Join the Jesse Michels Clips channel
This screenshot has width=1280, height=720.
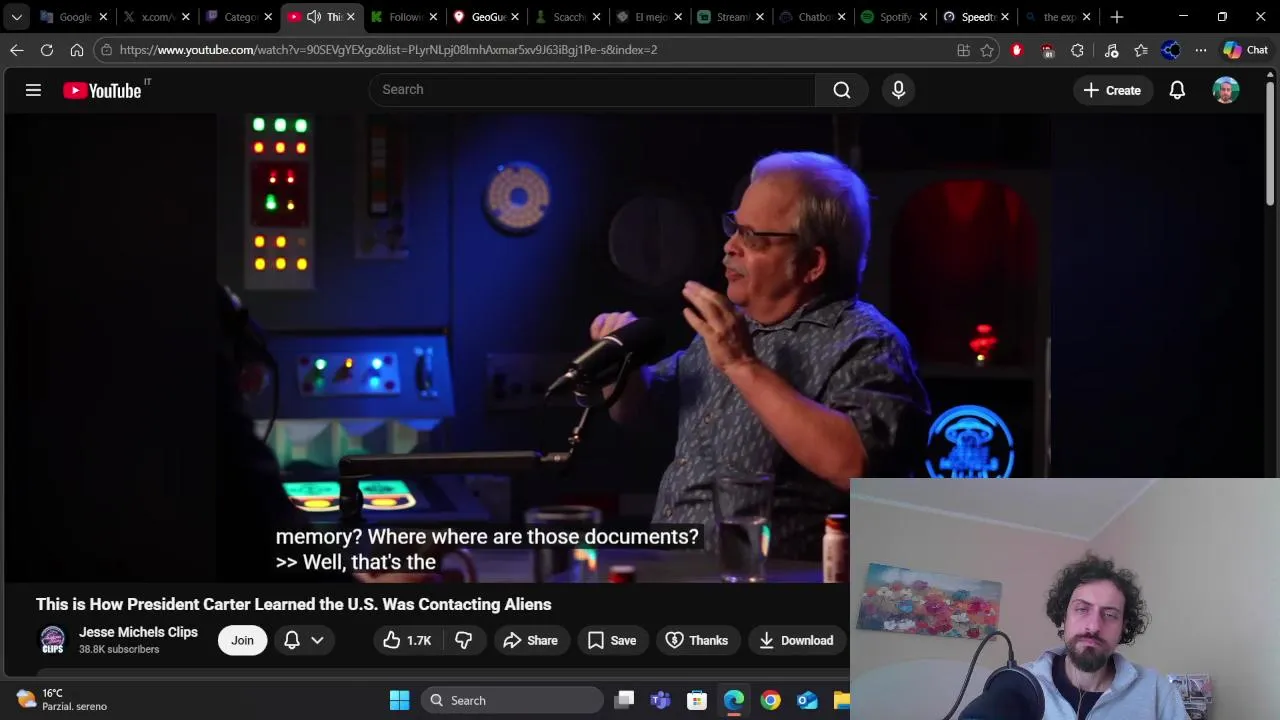tap(242, 640)
